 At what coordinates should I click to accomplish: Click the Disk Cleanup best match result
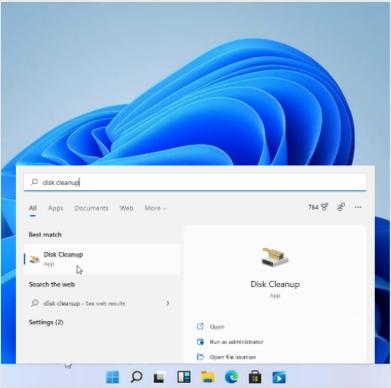(x=102, y=259)
